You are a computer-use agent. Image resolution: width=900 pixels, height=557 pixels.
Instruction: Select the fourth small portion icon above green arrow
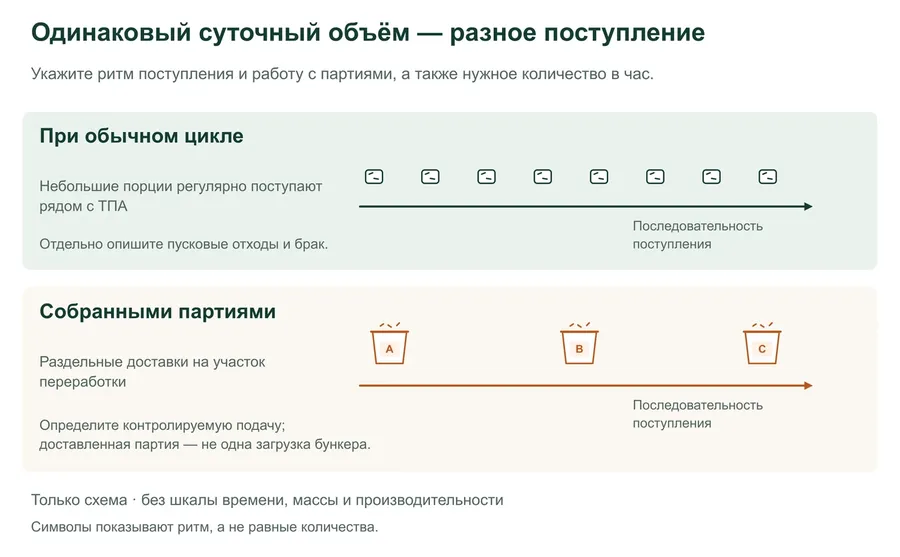click(543, 176)
